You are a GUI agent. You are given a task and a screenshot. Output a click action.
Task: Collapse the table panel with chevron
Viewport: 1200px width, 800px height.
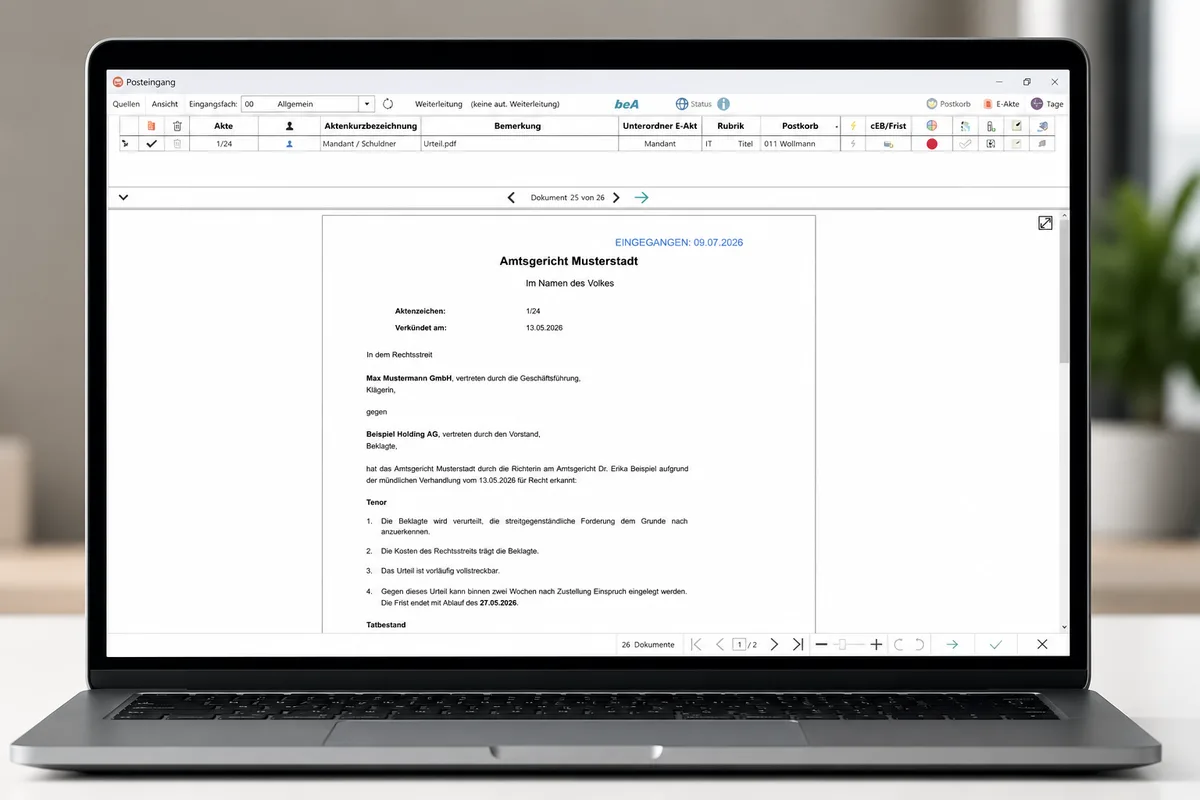[123, 198]
